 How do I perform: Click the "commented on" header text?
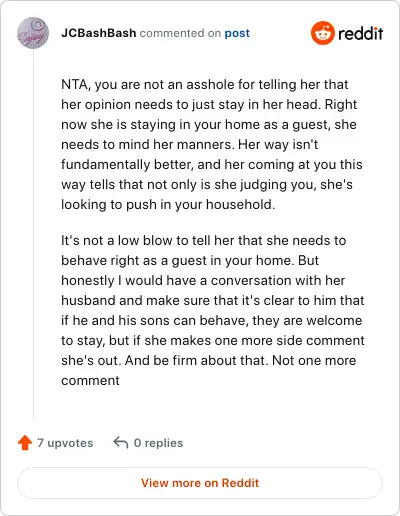click(x=180, y=33)
